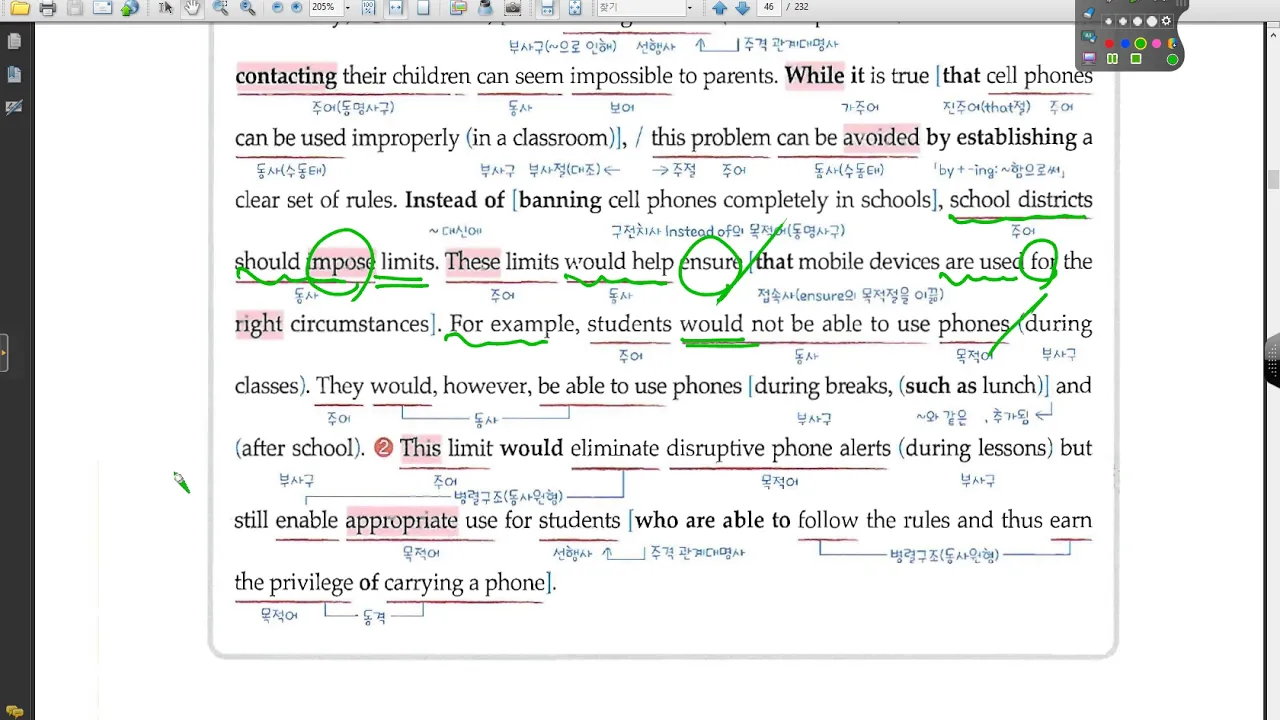This screenshot has height=720, width=1280.
Task: Edit the 205% zoom level field
Action: (325, 7)
